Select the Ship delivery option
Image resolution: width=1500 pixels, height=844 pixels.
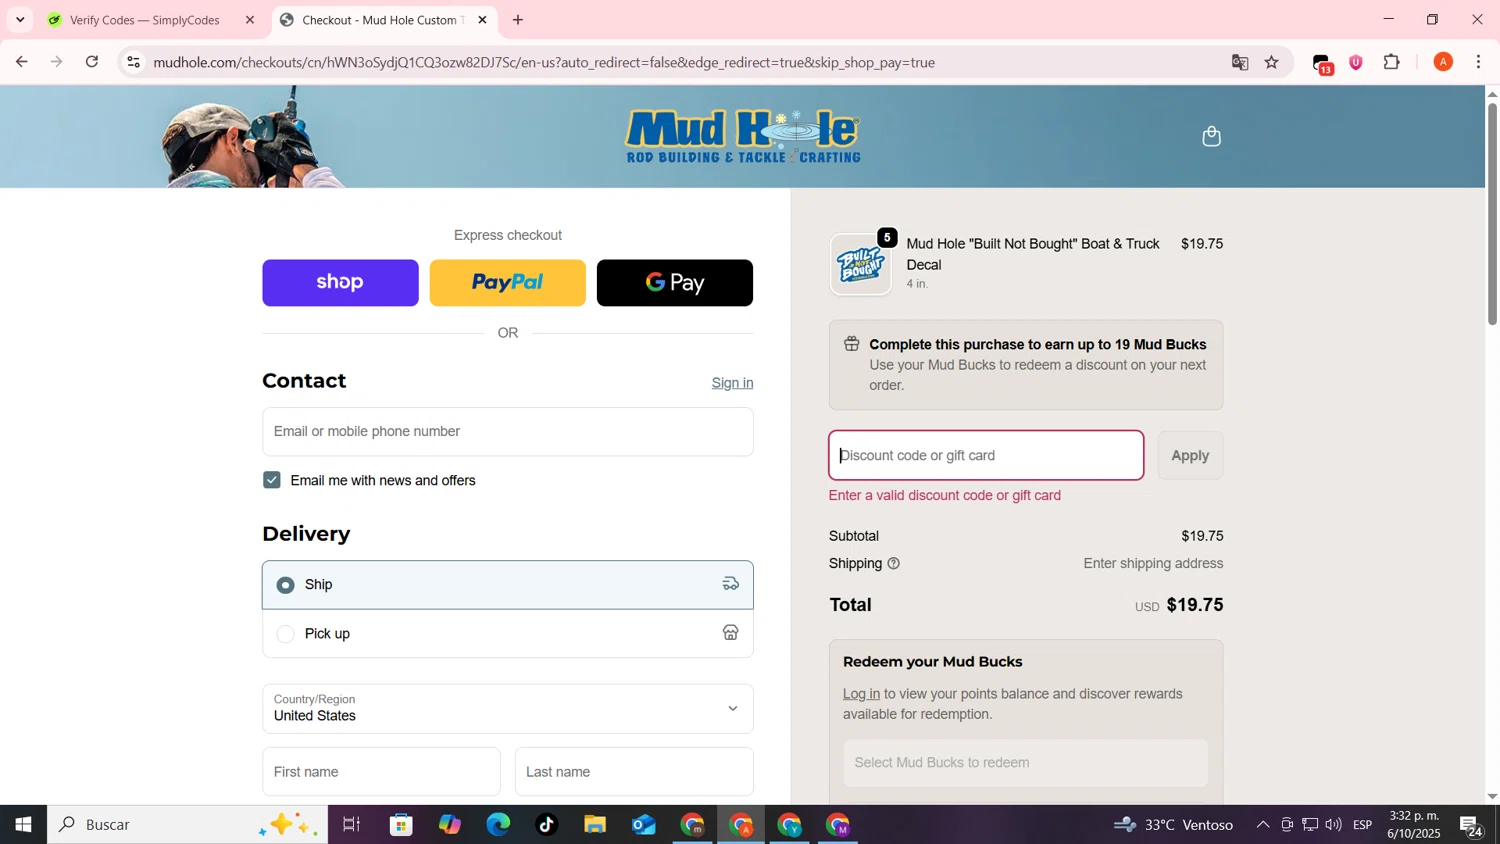(x=508, y=585)
